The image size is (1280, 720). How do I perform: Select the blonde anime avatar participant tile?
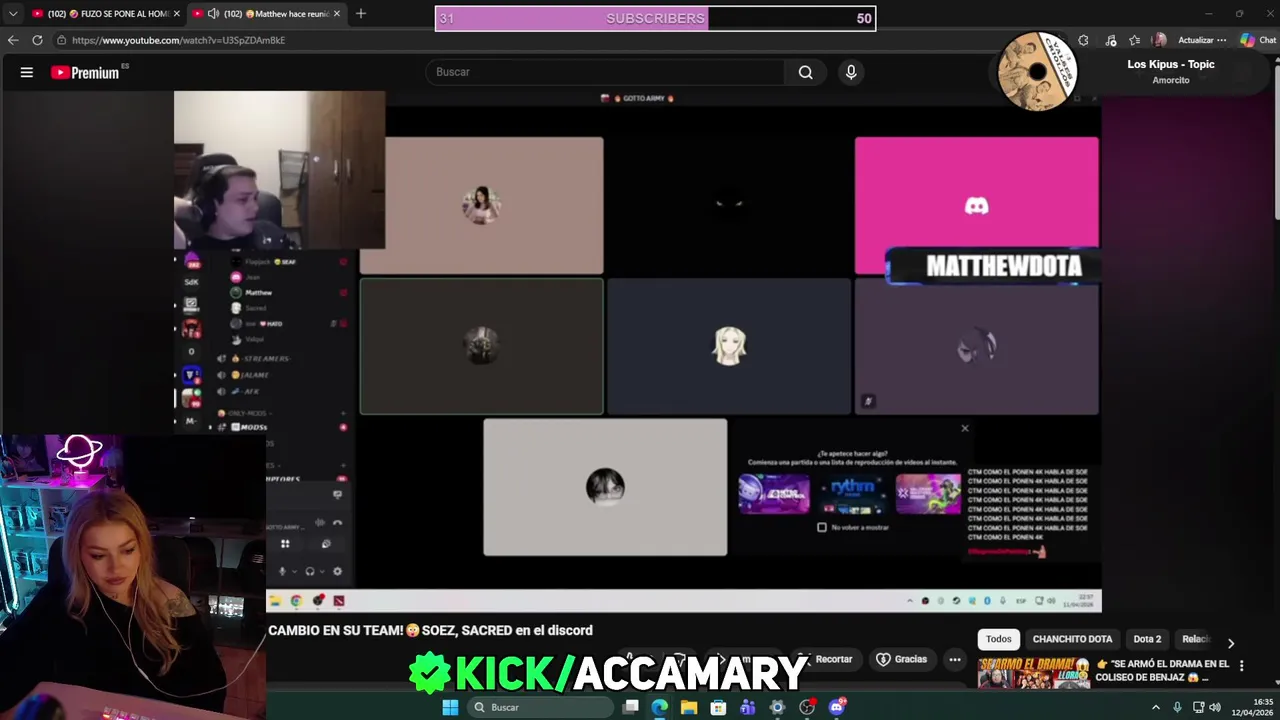click(x=729, y=346)
